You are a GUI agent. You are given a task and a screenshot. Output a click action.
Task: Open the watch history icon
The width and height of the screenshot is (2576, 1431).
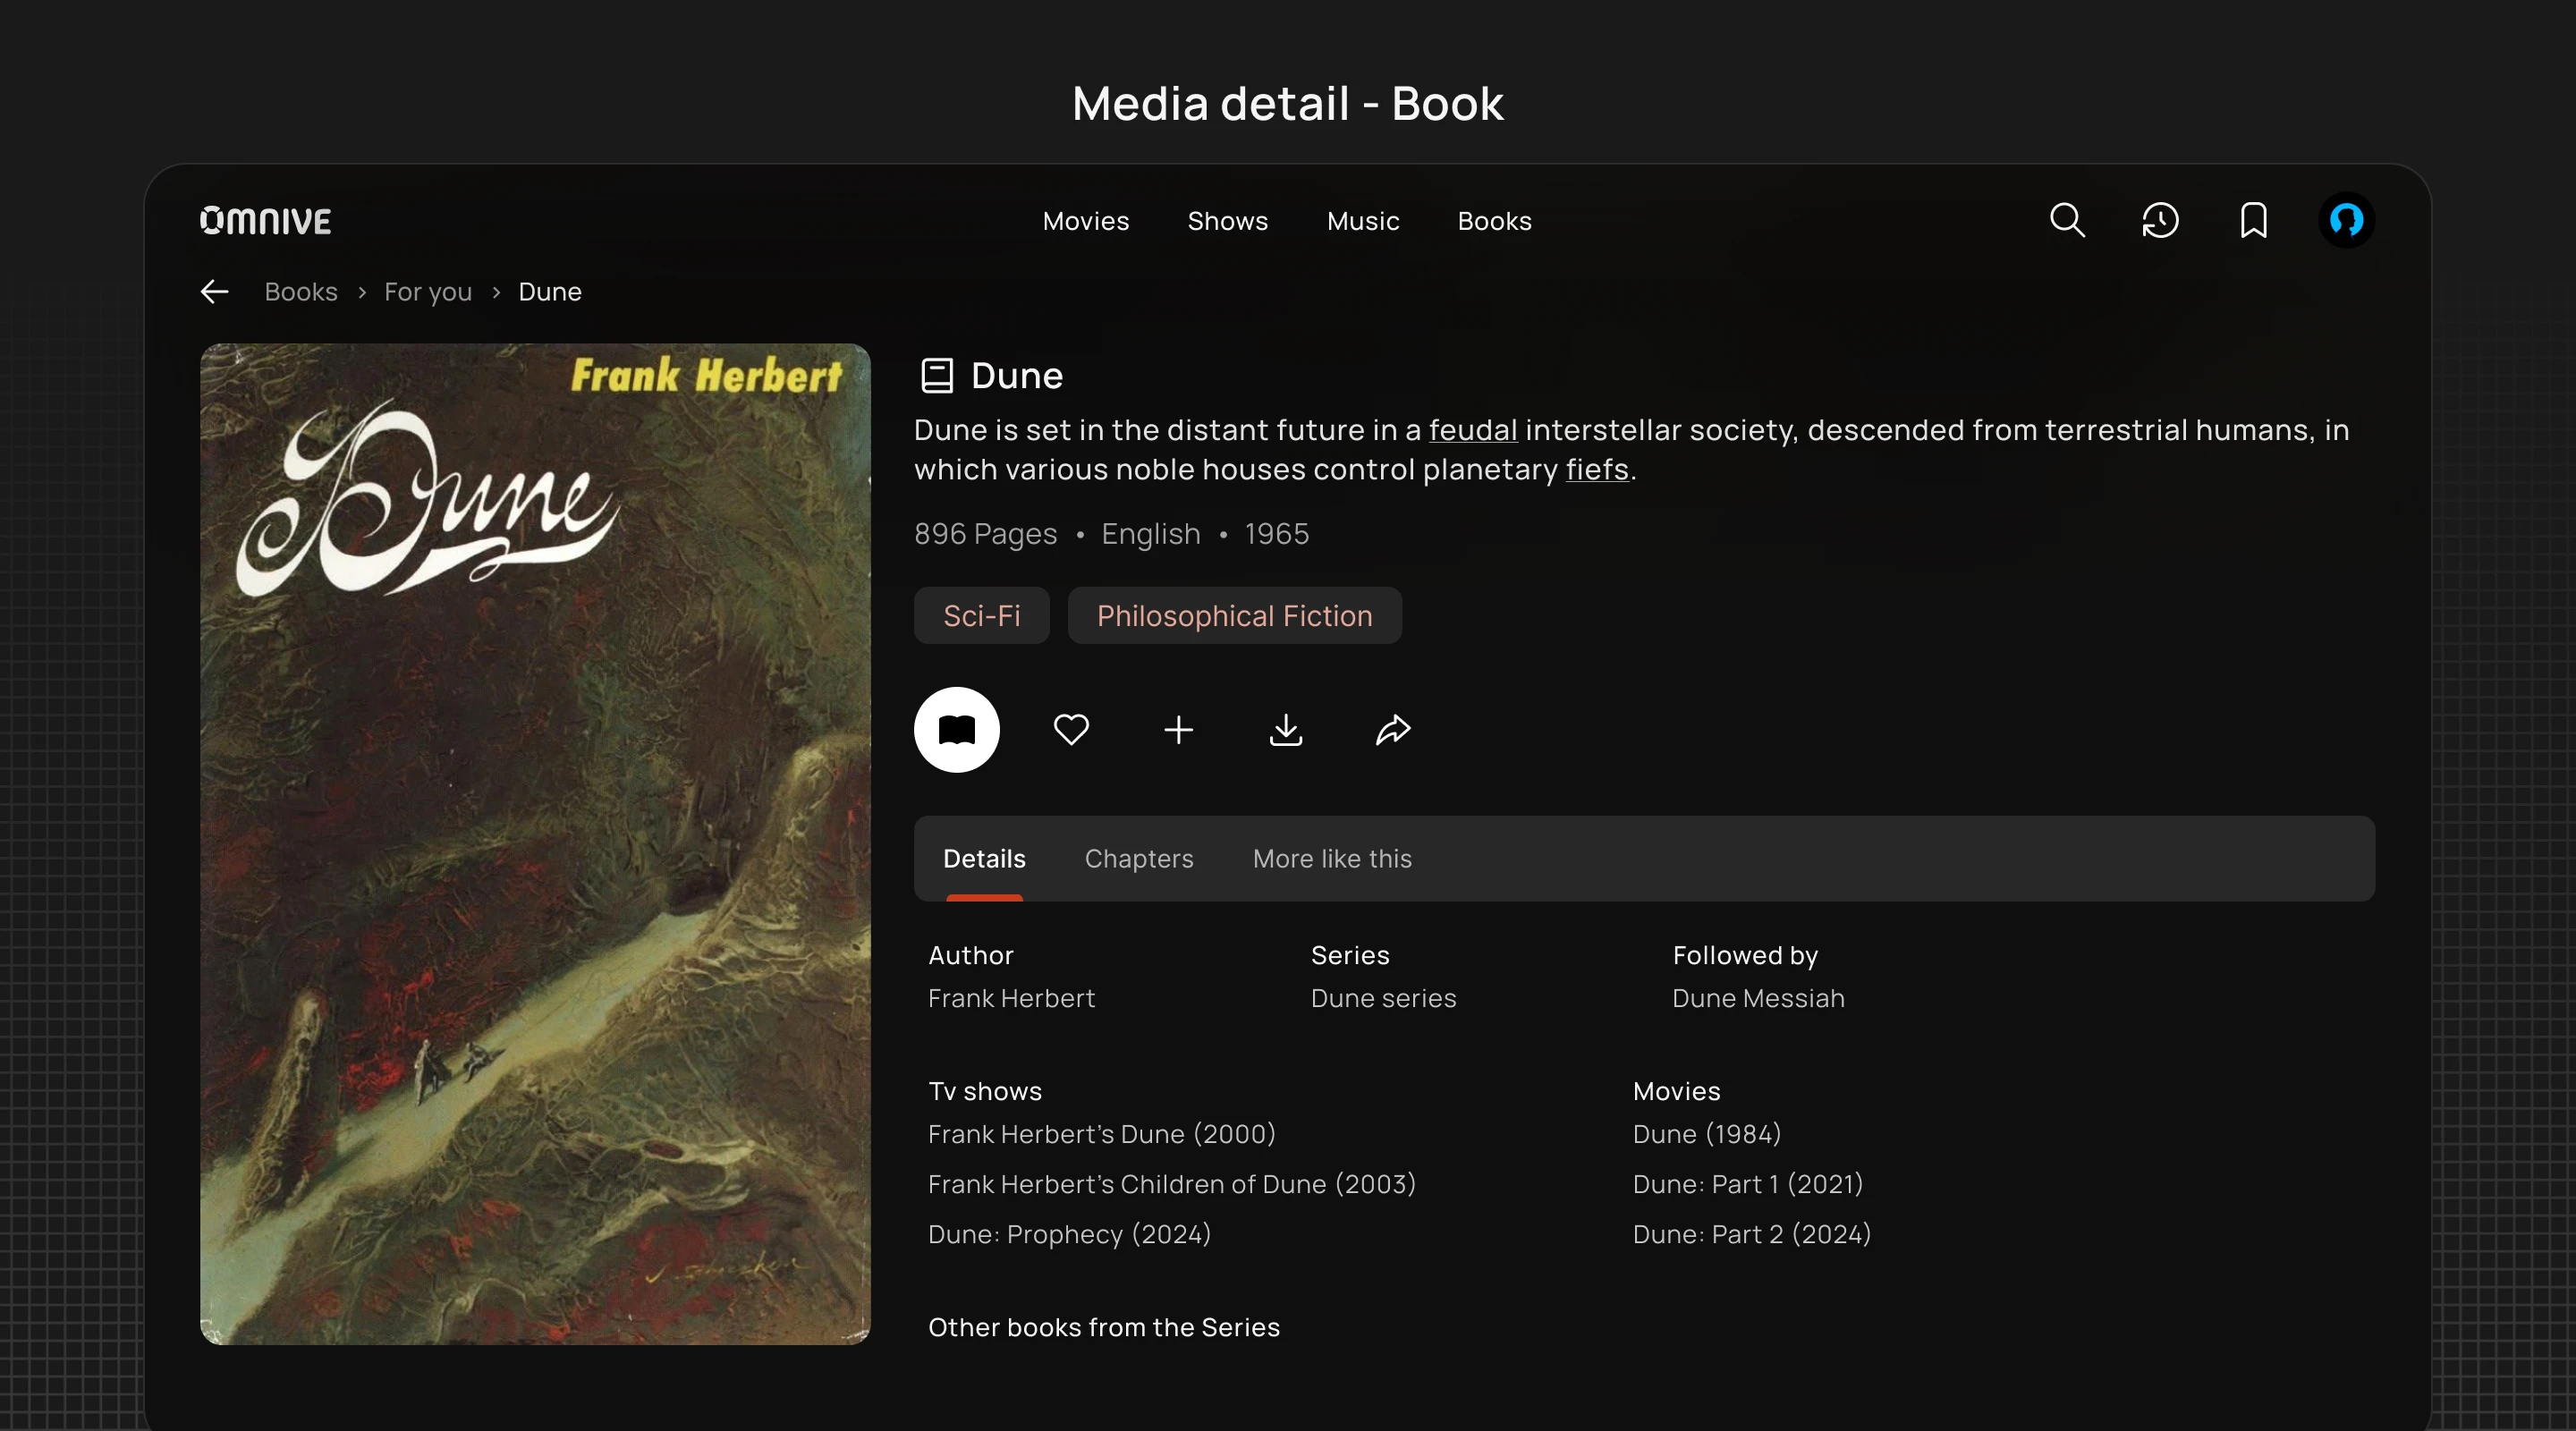point(2160,220)
